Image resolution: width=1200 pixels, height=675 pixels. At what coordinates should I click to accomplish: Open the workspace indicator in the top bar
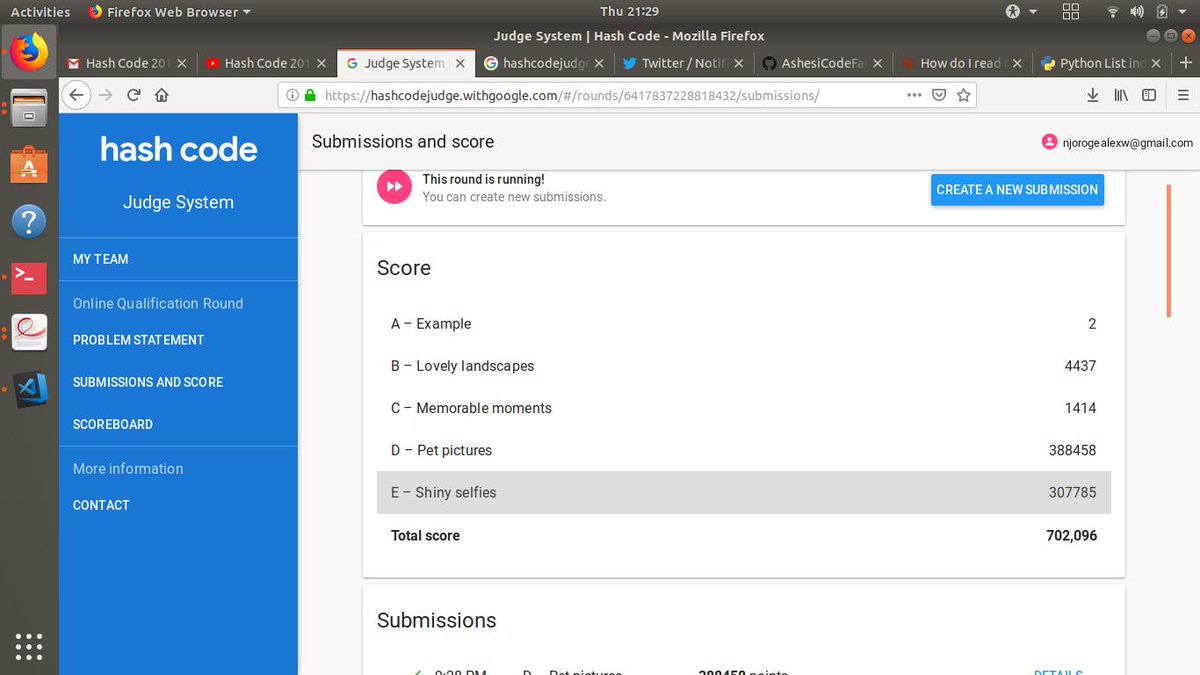(1071, 12)
